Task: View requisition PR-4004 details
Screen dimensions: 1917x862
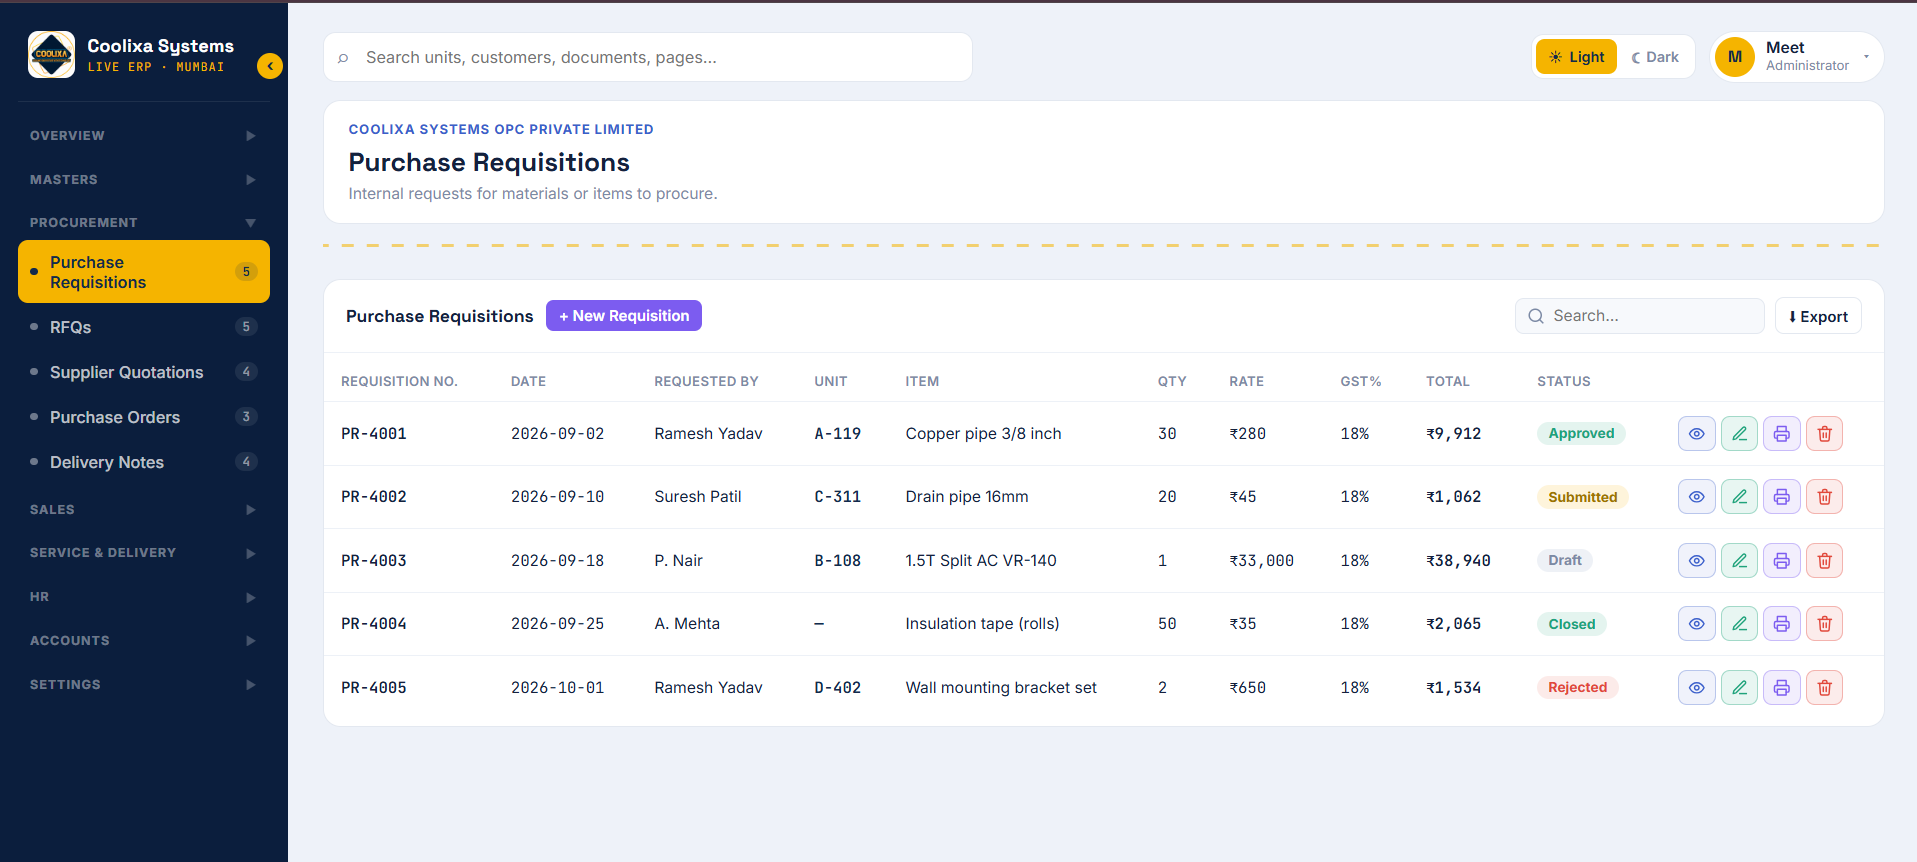Action: click(1697, 624)
